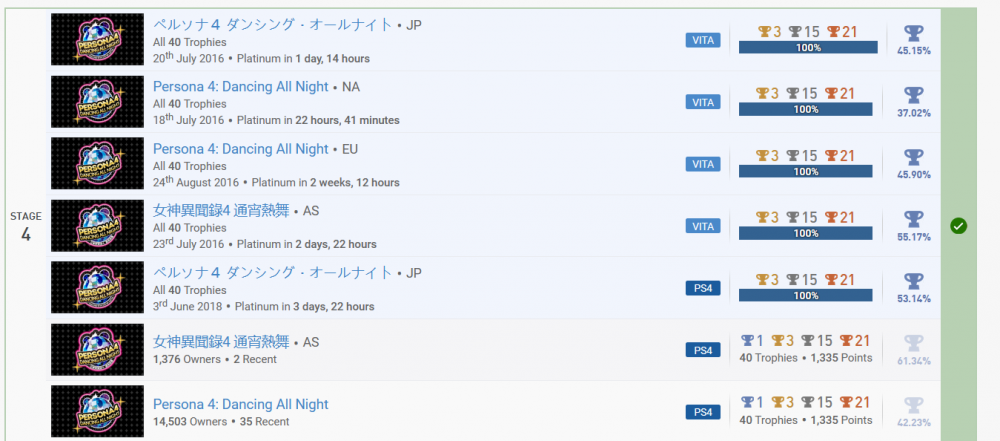Click the game thumbnail on the NA row
1000x441 pixels.
[96, 102]
